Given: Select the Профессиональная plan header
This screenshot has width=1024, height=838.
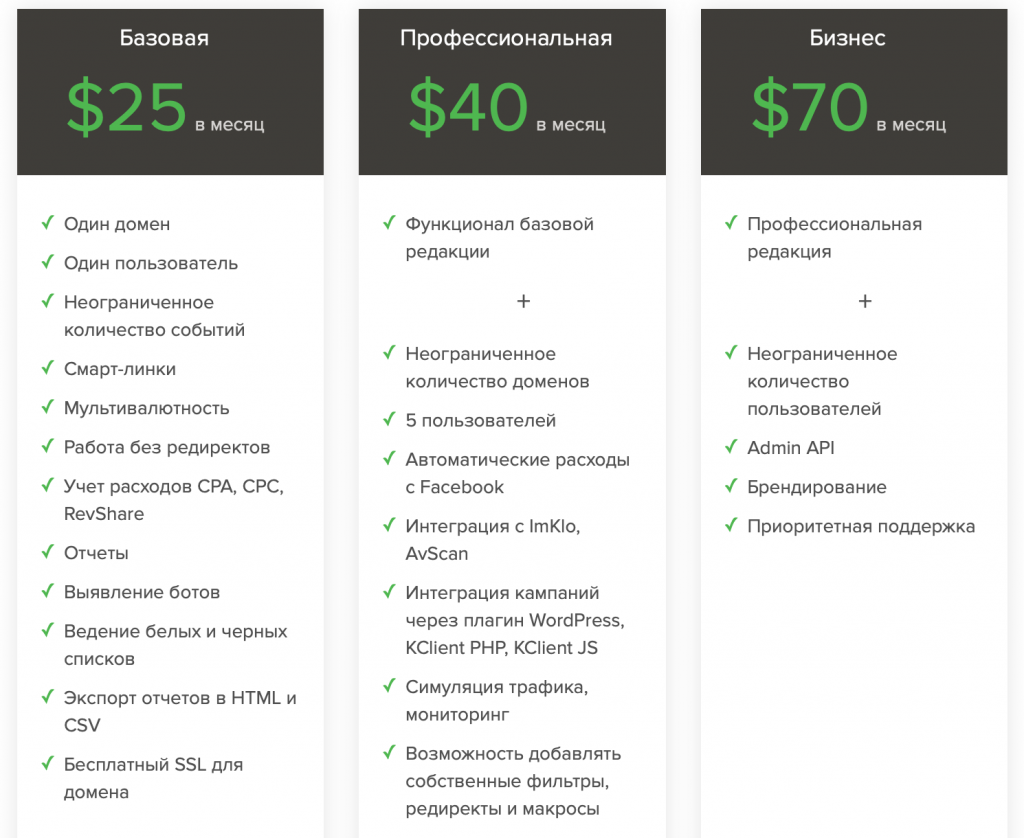Looking at the screenshot, I should coord(506,38).
